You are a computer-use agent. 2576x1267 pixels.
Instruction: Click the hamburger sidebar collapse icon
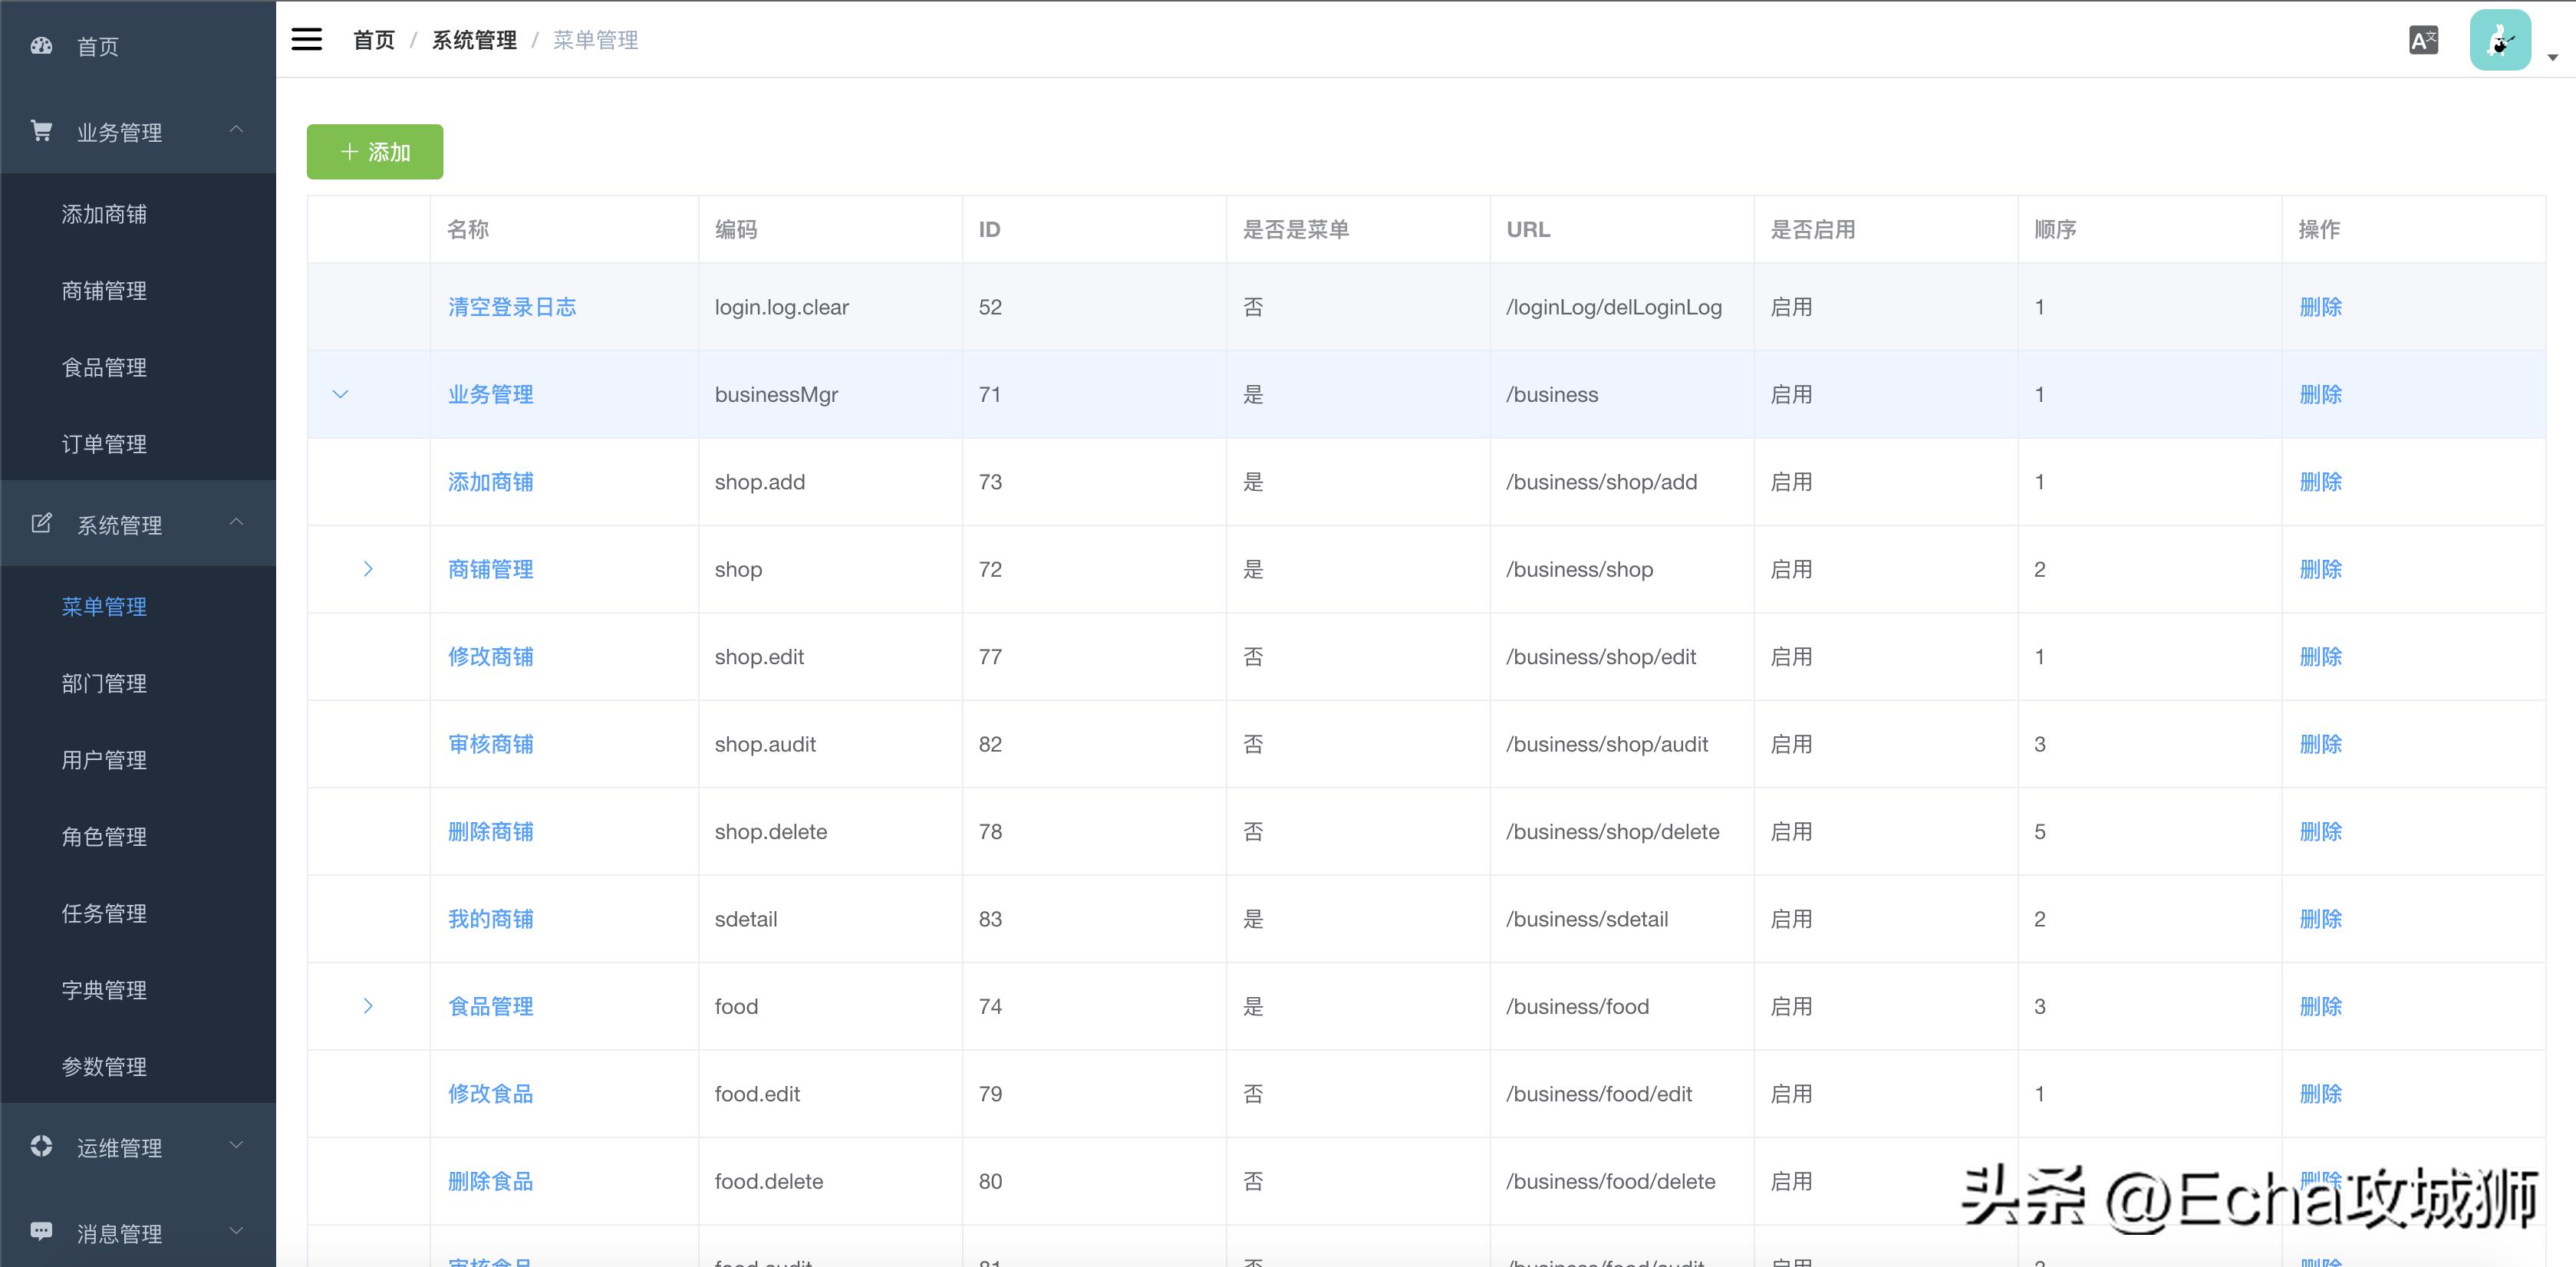click(x=306, y=40)
